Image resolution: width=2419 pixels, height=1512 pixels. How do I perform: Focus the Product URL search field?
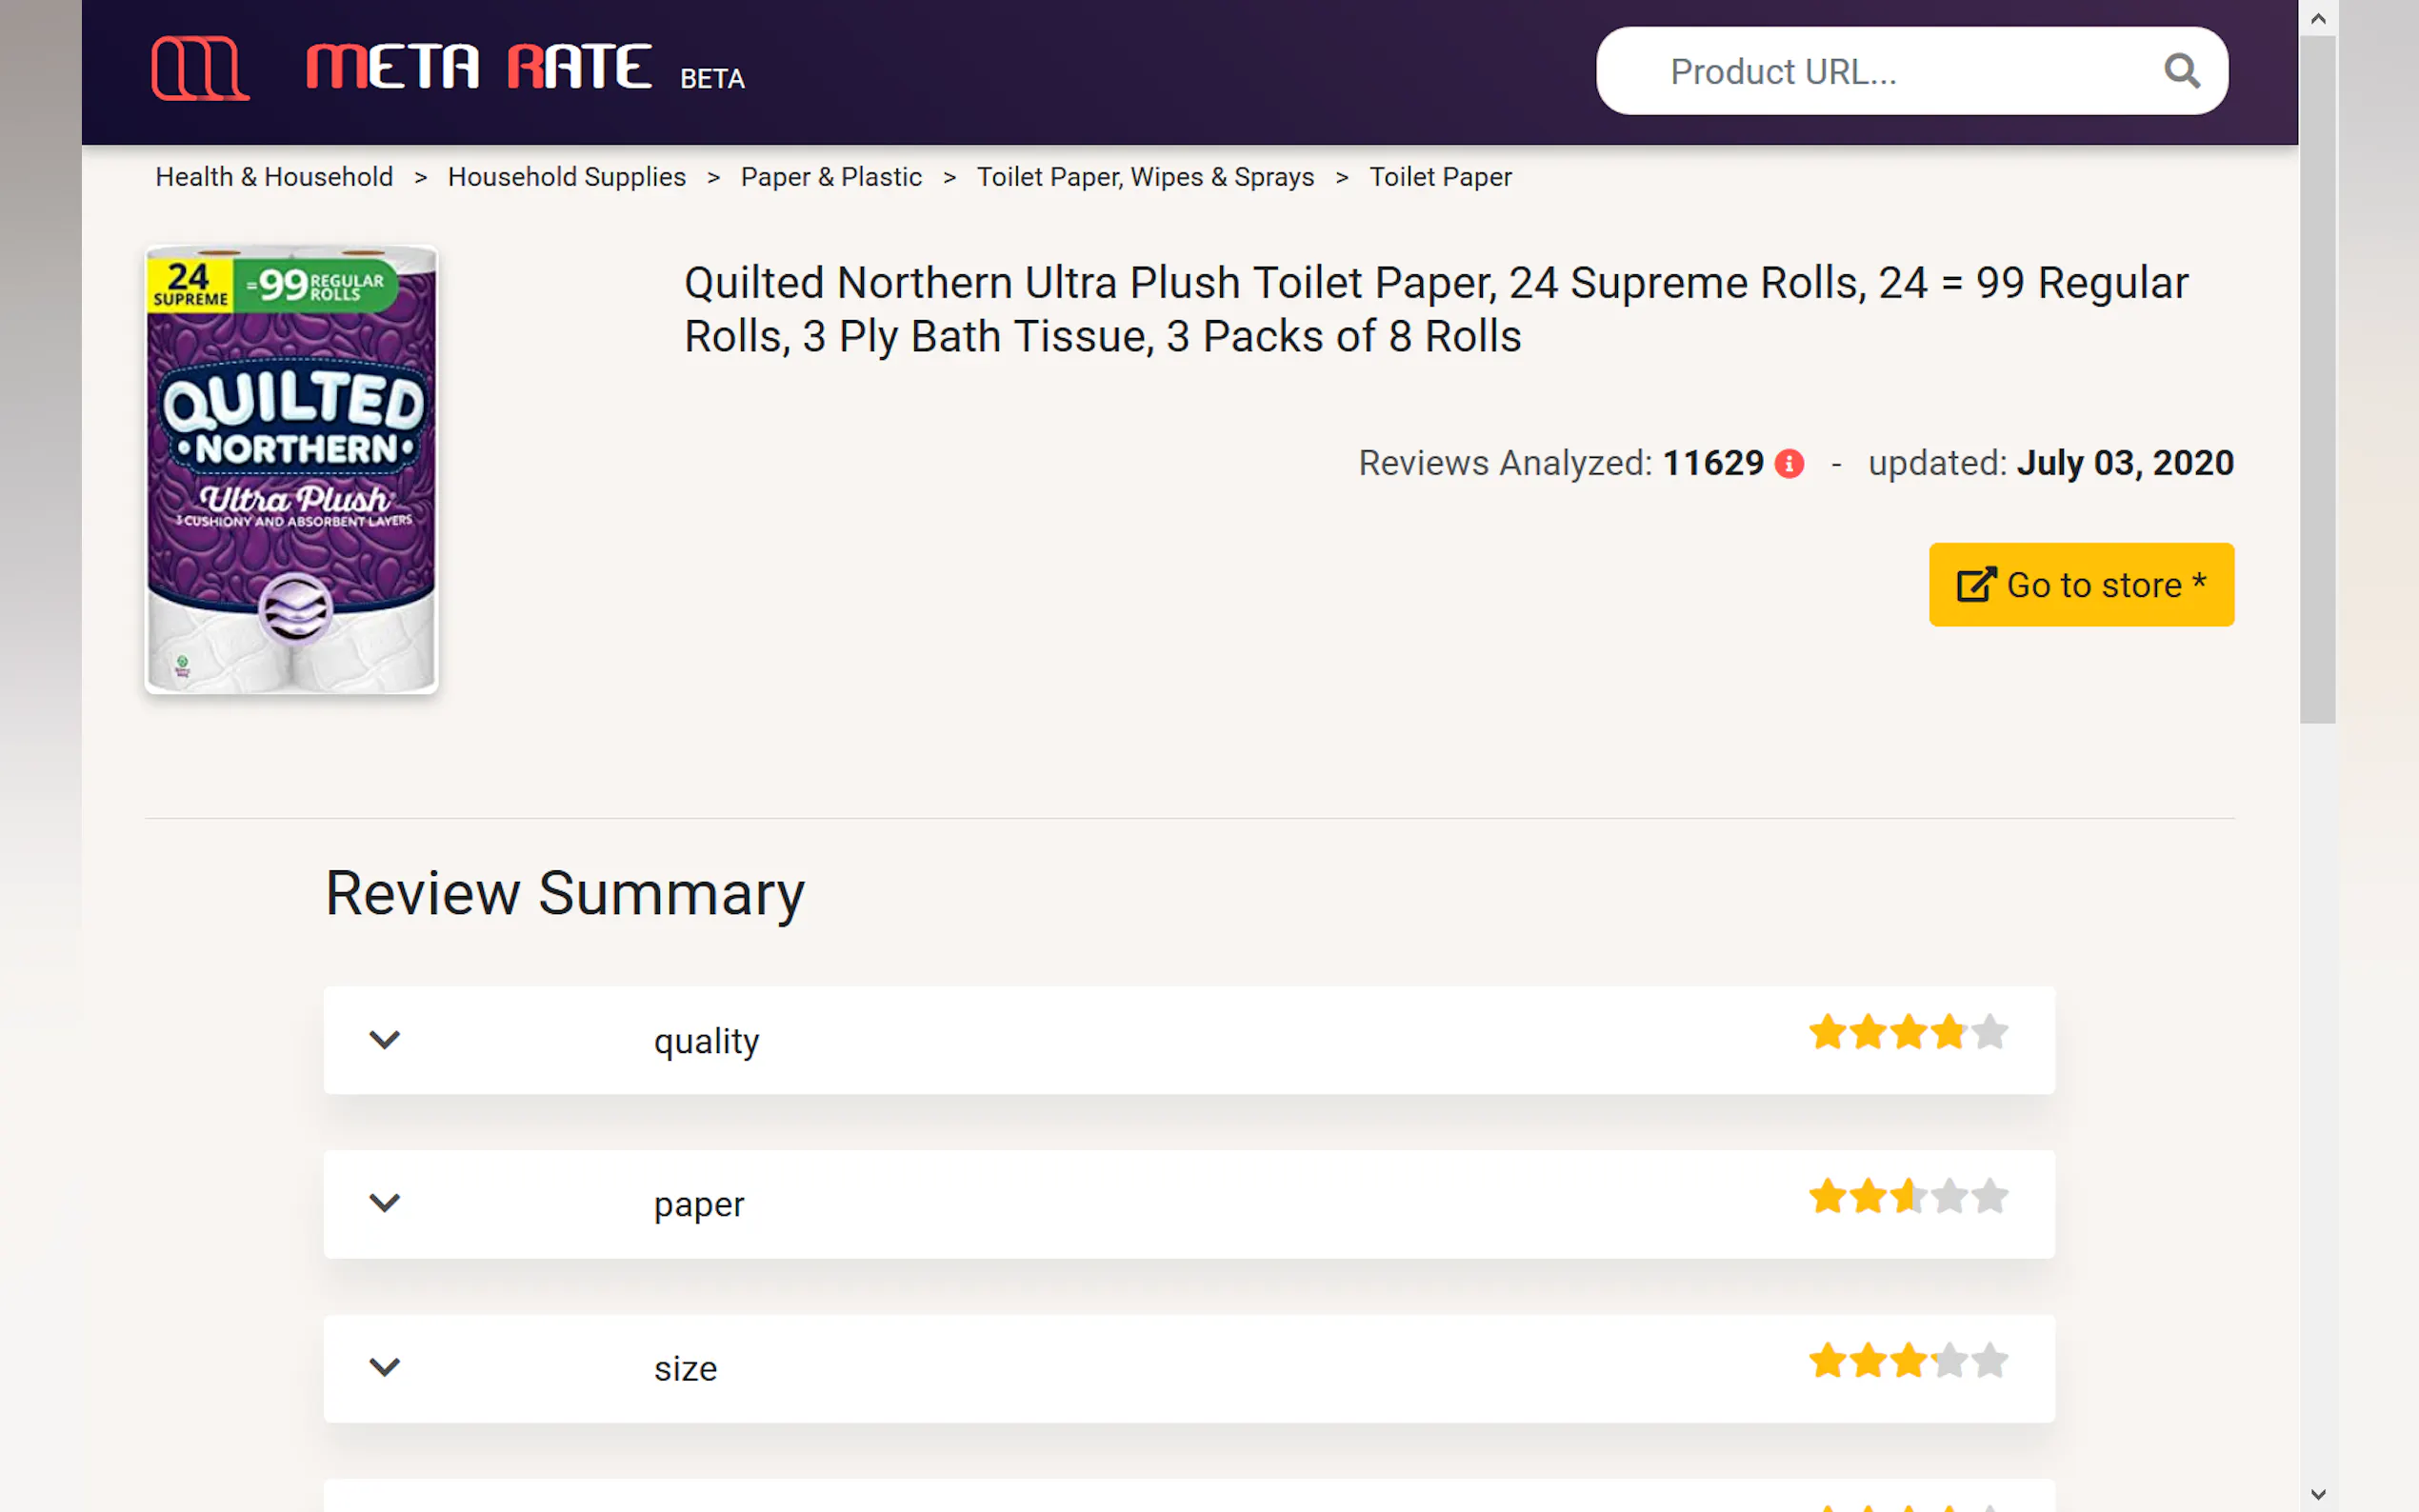(1880, 72)
